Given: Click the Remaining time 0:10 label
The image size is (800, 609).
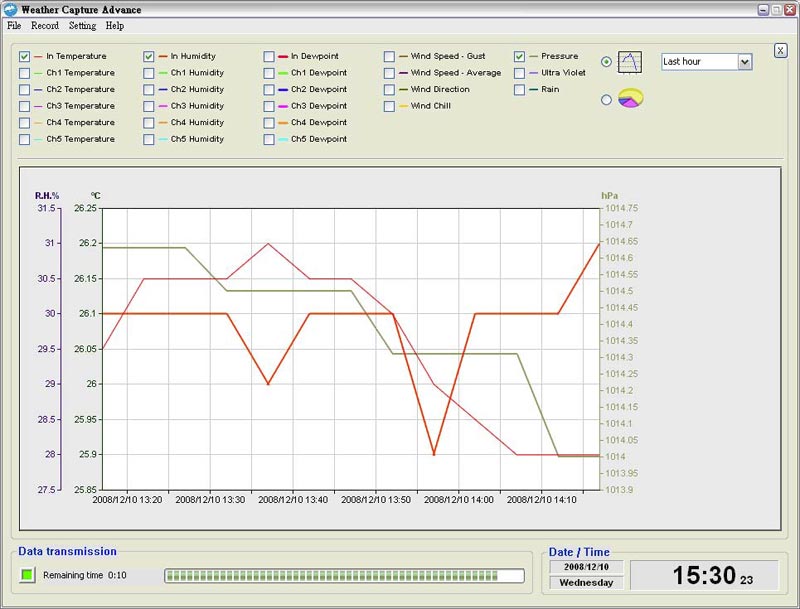Looking at the screenshot, I should (x=85, y=575).
